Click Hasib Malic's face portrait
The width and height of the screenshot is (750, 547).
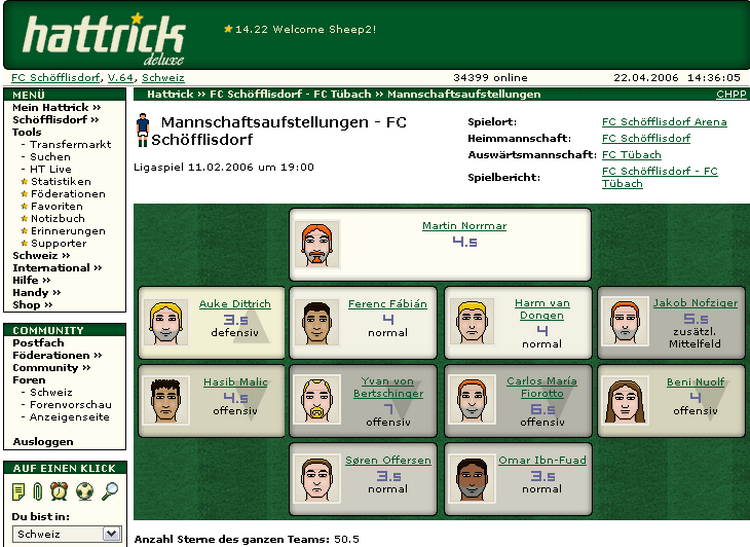pos(166,400)
